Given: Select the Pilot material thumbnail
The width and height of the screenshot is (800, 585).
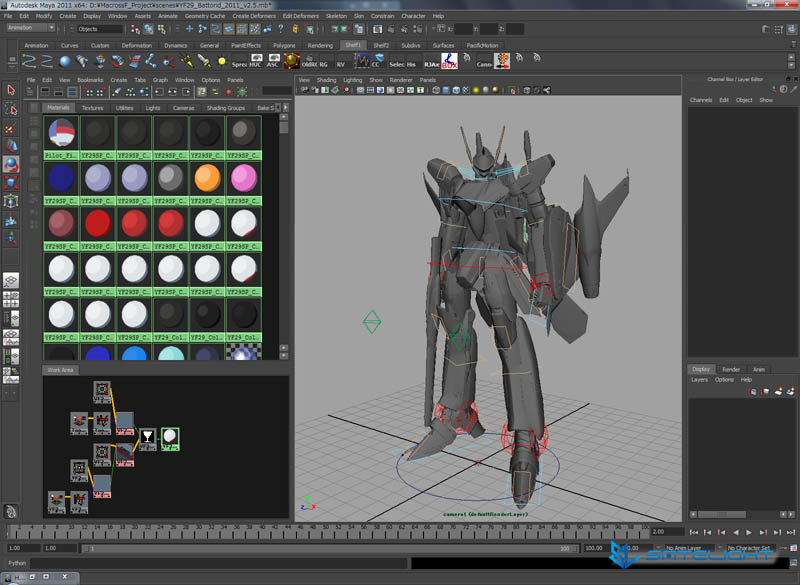Looking at the screenshot, I should (x=63, y=134).
